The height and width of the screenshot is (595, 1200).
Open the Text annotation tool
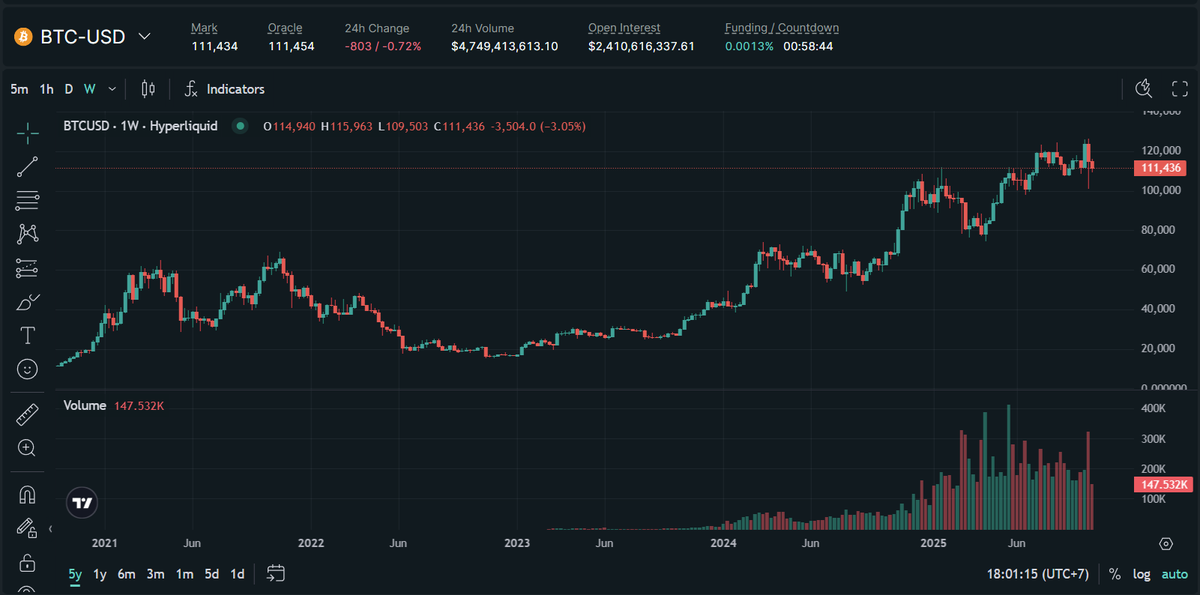pos(26,334)
